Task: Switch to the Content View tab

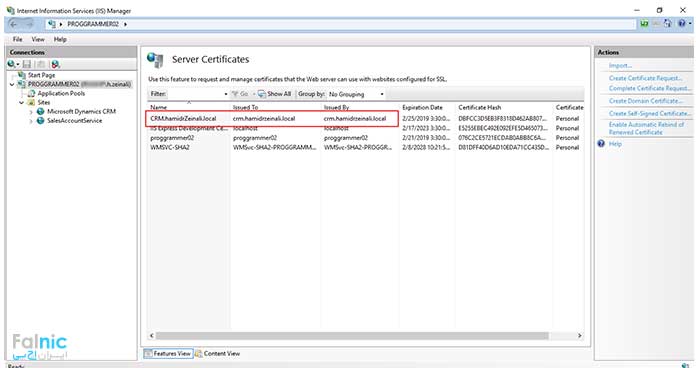Action: tap(218, 353)
